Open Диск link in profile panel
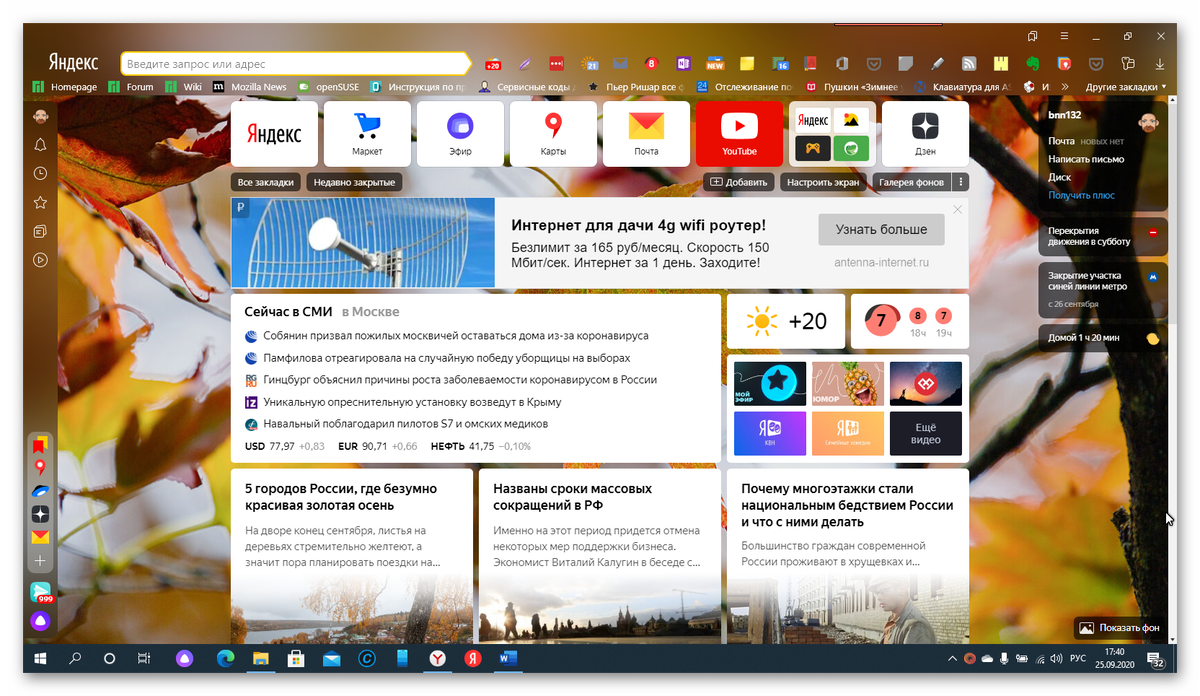1200x696 pixels. coord(1060,177)
